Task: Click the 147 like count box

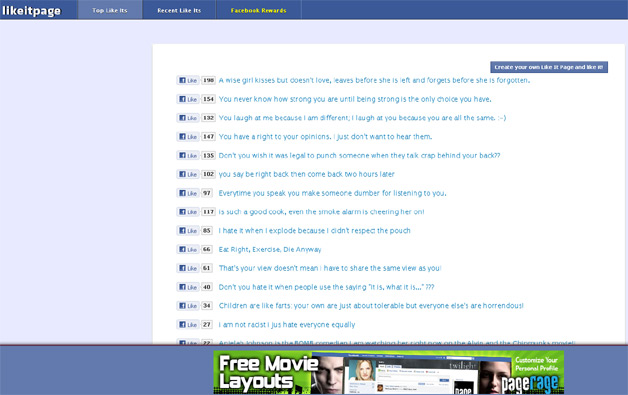Action: 208,137
